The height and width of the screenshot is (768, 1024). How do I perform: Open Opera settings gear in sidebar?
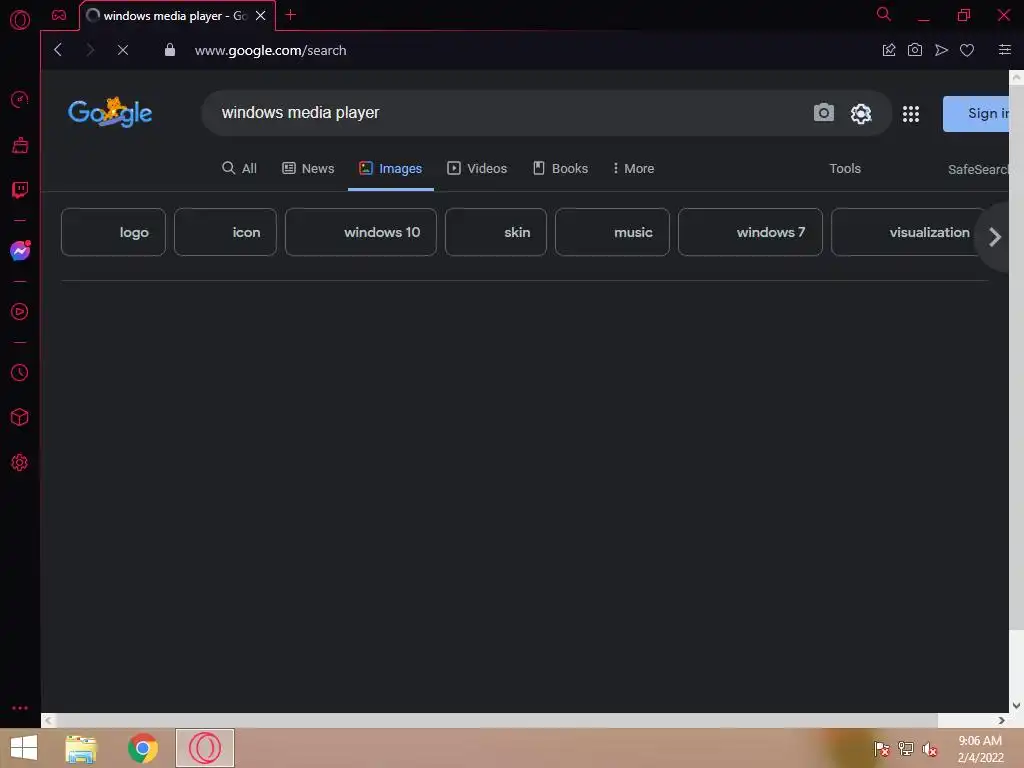[20, 462]
